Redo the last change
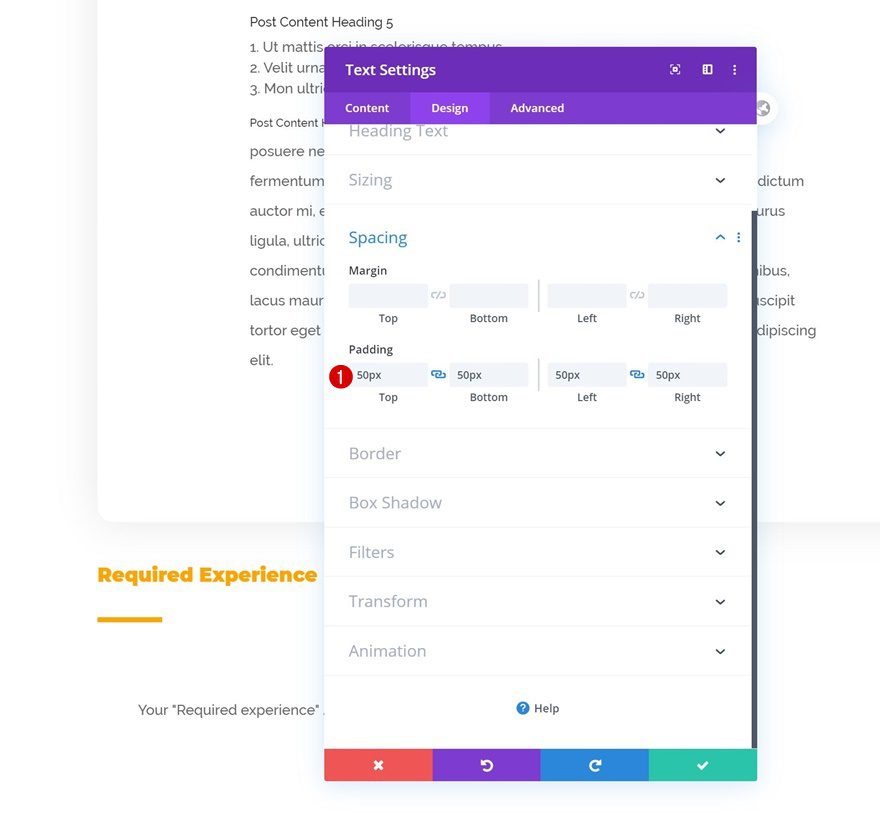The width and height of the screenshot is (880, 827). (594, 764)
